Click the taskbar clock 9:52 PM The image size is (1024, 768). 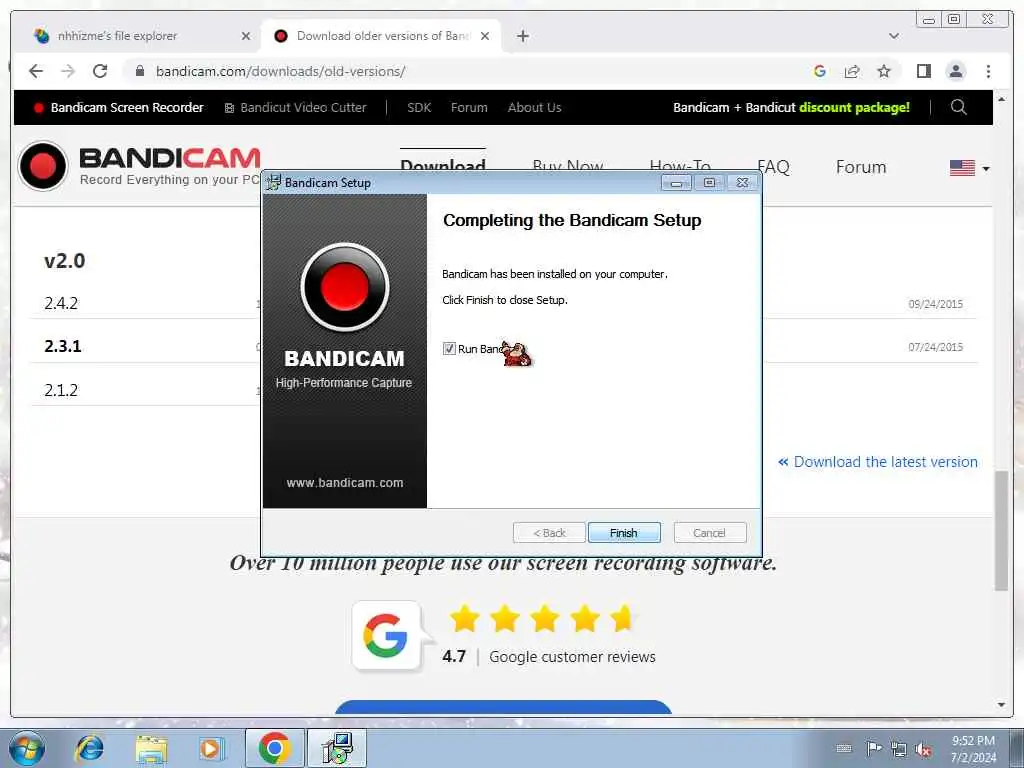[973, 749]
